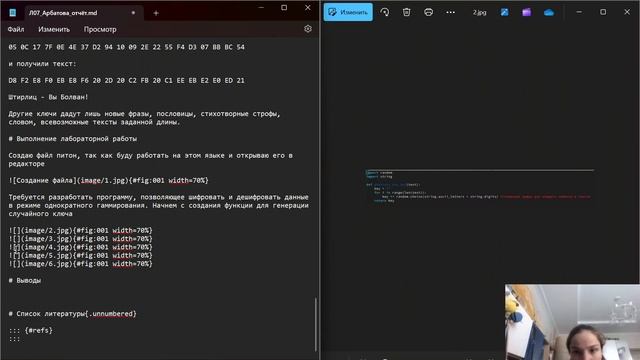
Task: Open the Designer edit icon in Photos
Action: coord(504,12)
